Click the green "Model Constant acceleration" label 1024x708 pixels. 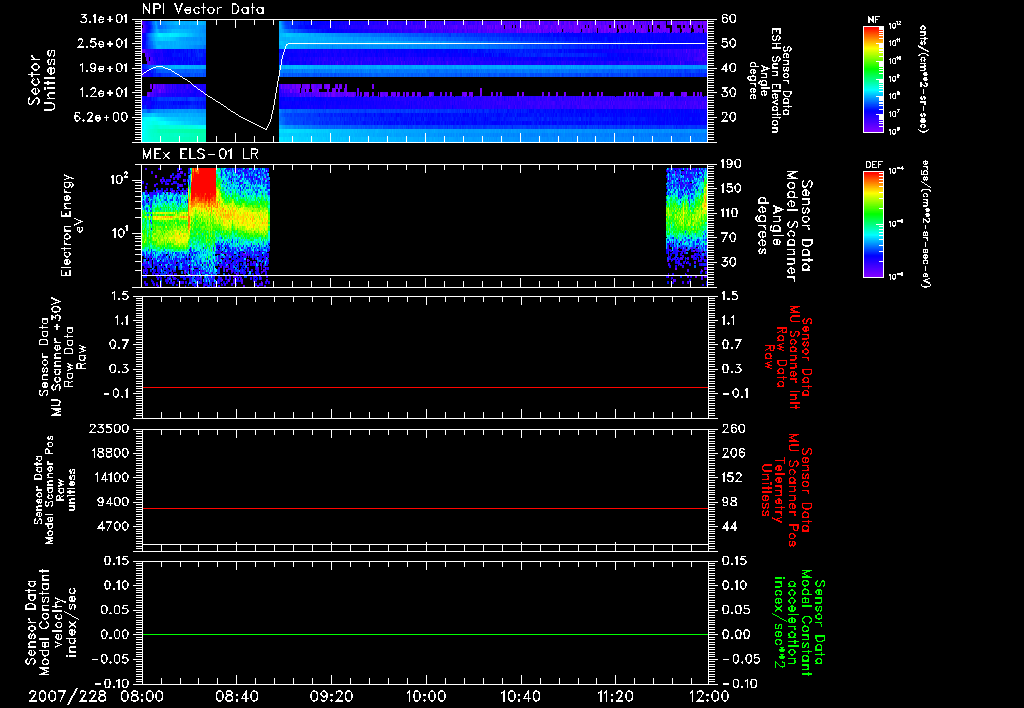pos(799,622)
